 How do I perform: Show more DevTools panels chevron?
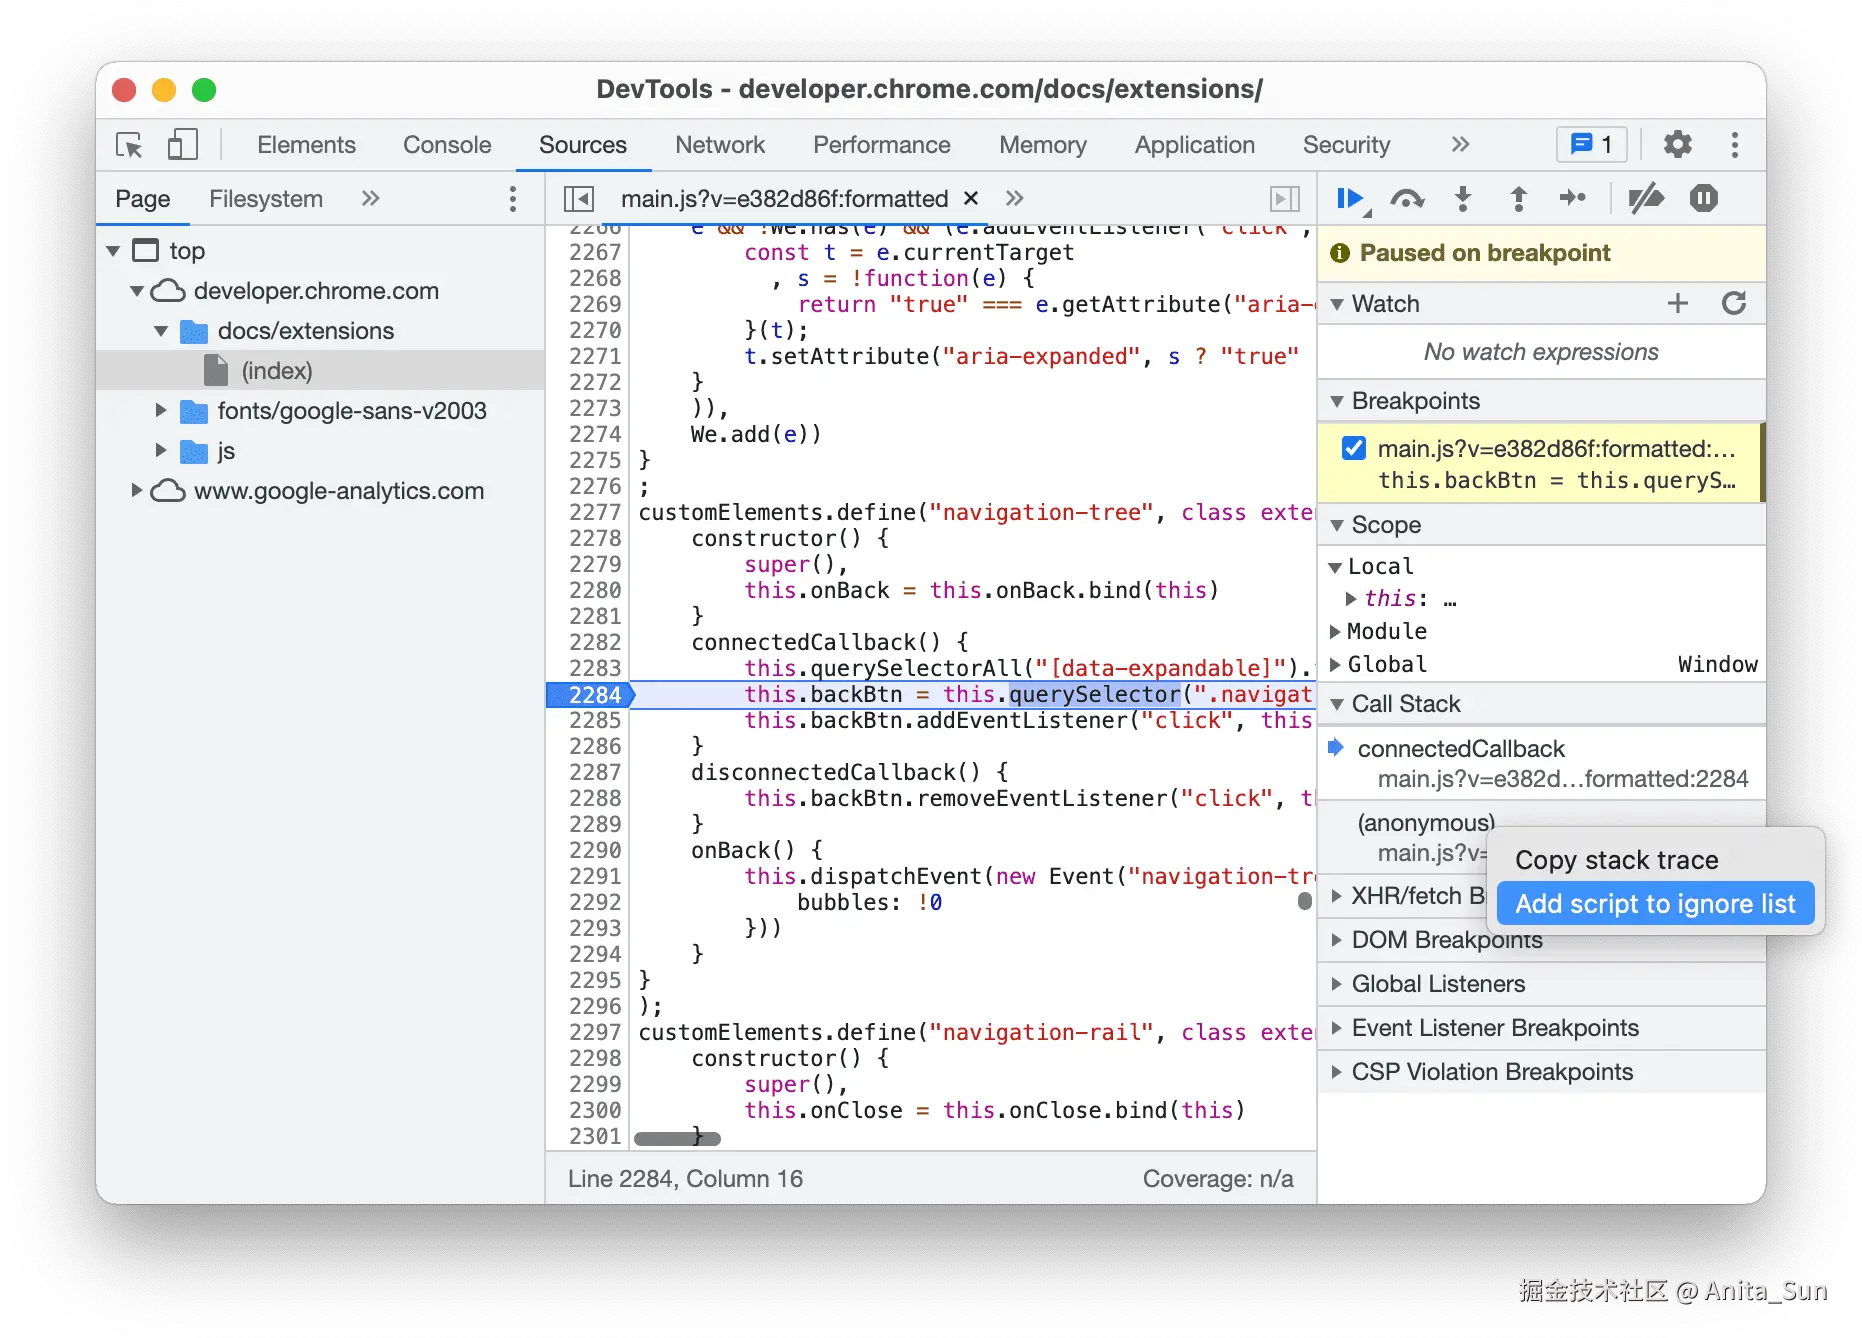(x=1460, y=145)
